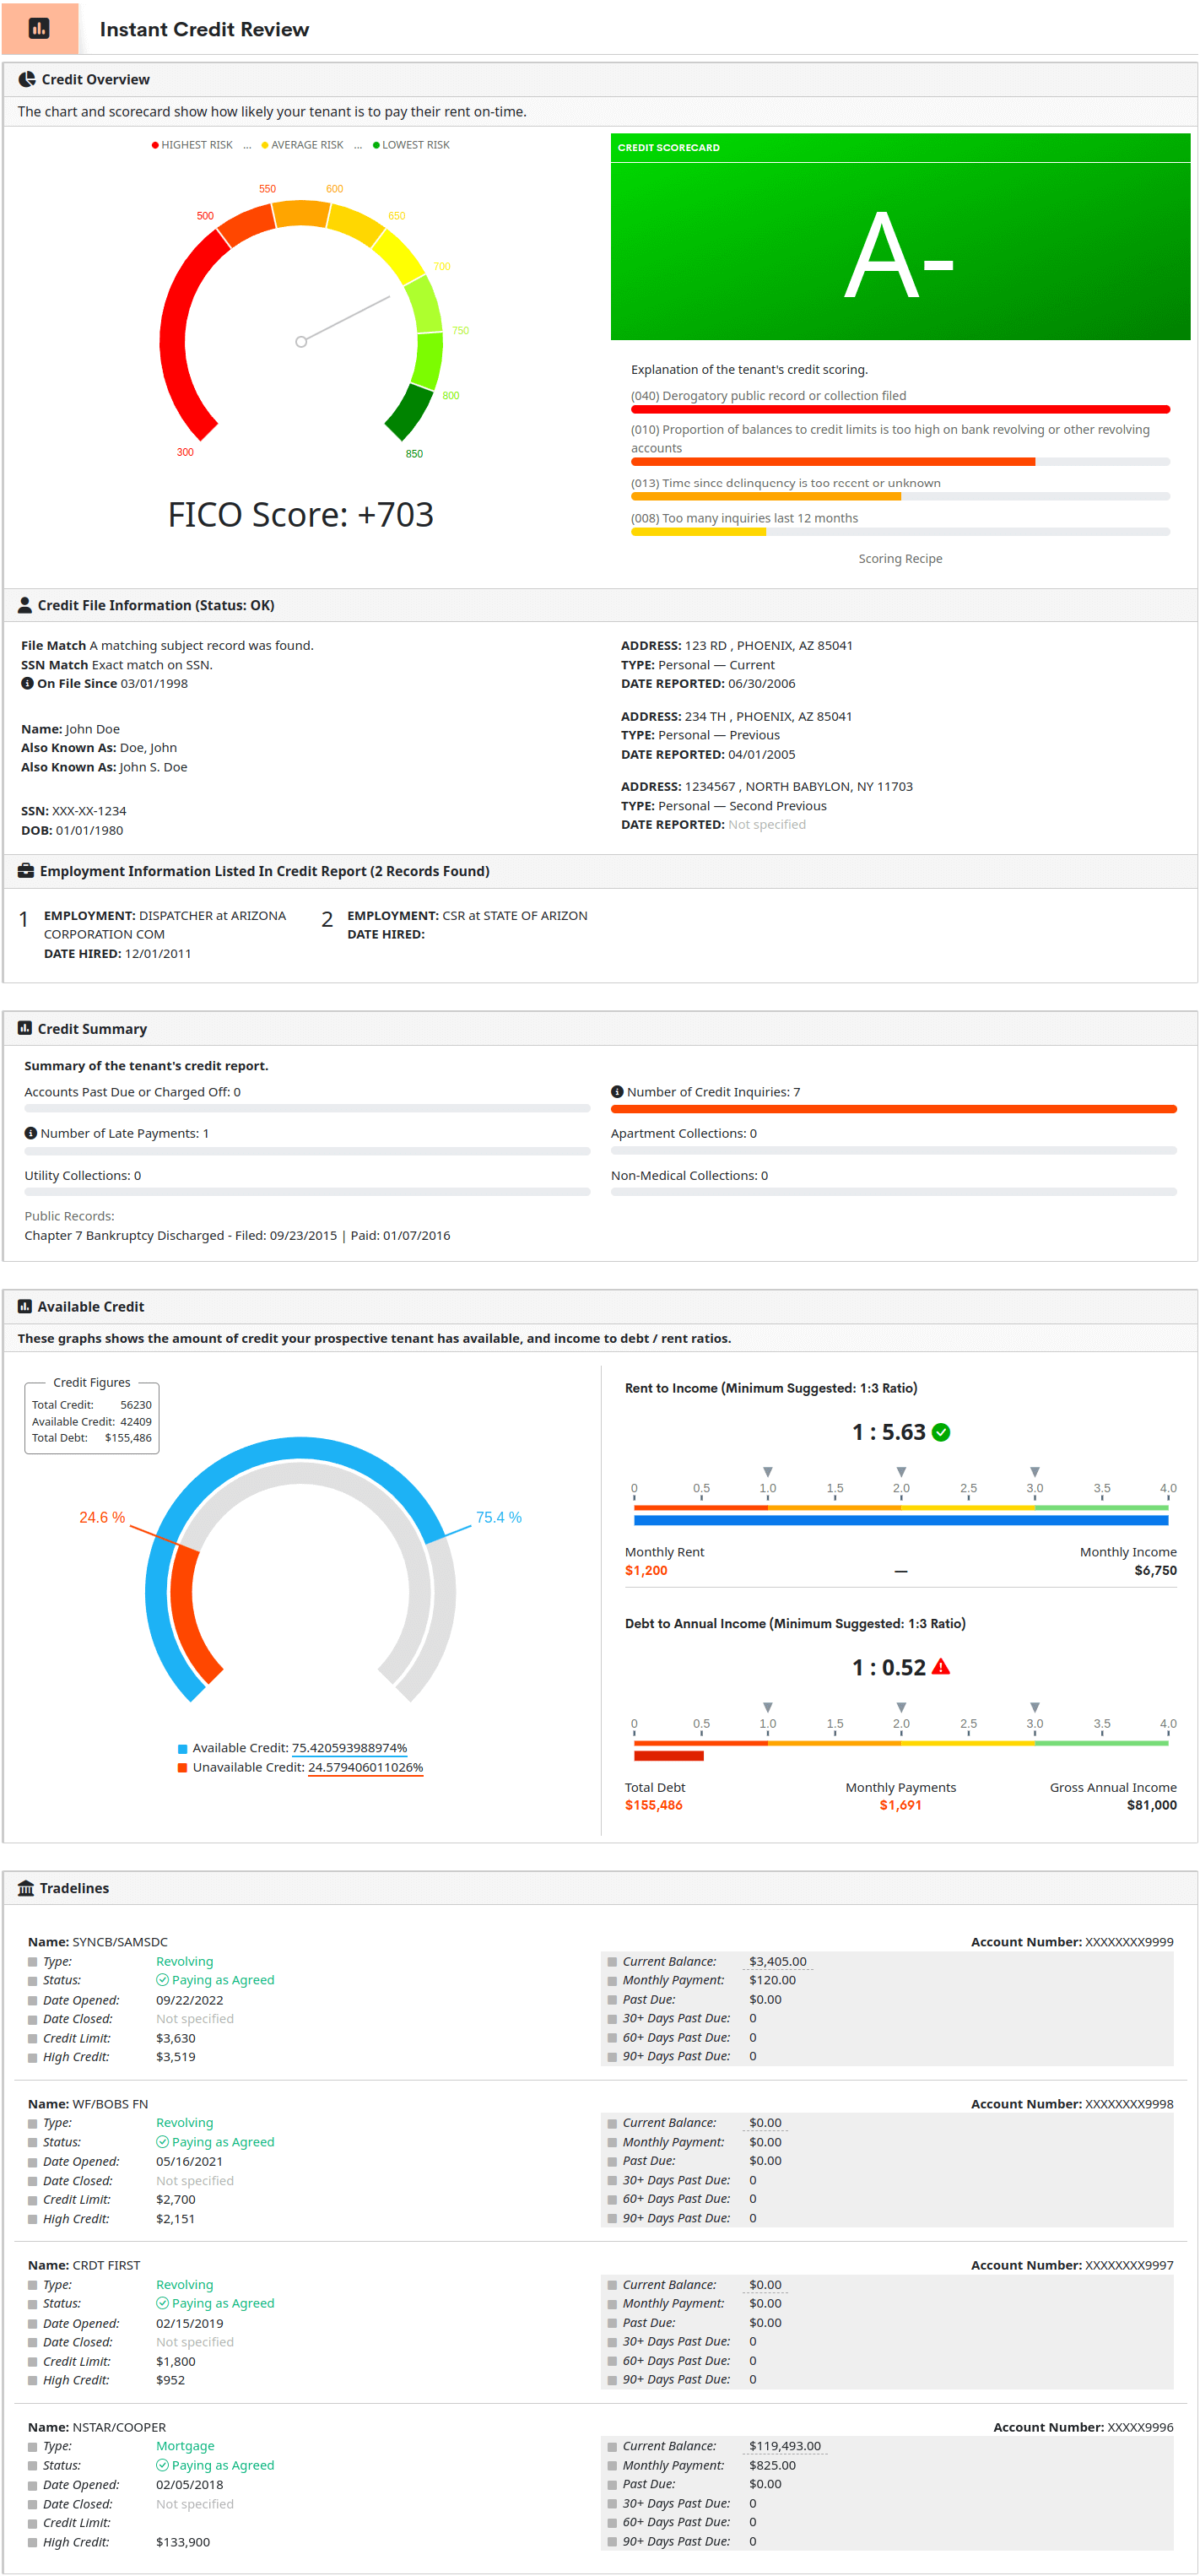Screen dimensions: 1200x2576
Task: Click SYNCB/SAMSDC Paying as Agreed check icon
Action: pyautogui.click(x=162, y=1980)
